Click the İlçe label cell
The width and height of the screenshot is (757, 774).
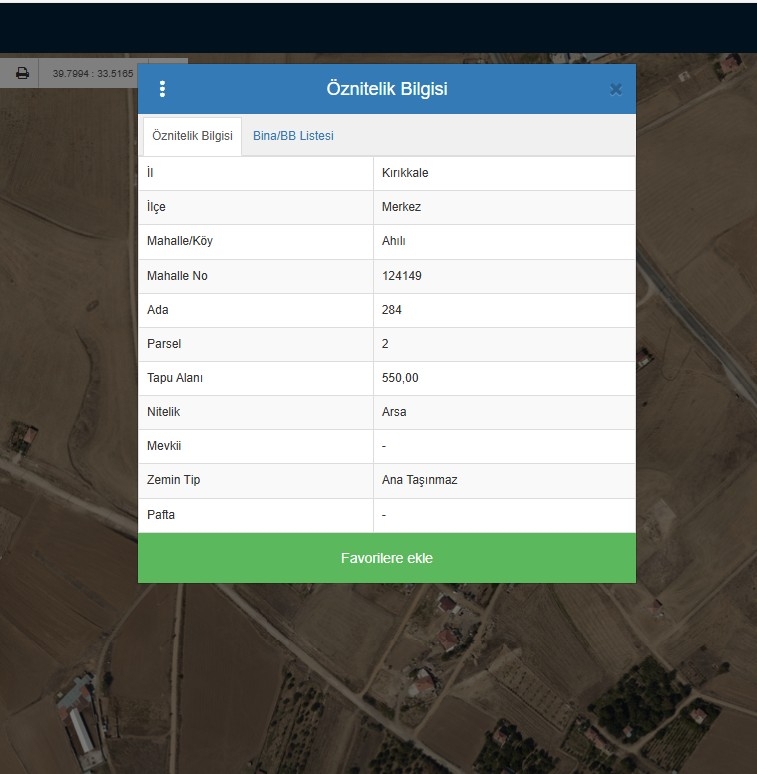[256, 207]
